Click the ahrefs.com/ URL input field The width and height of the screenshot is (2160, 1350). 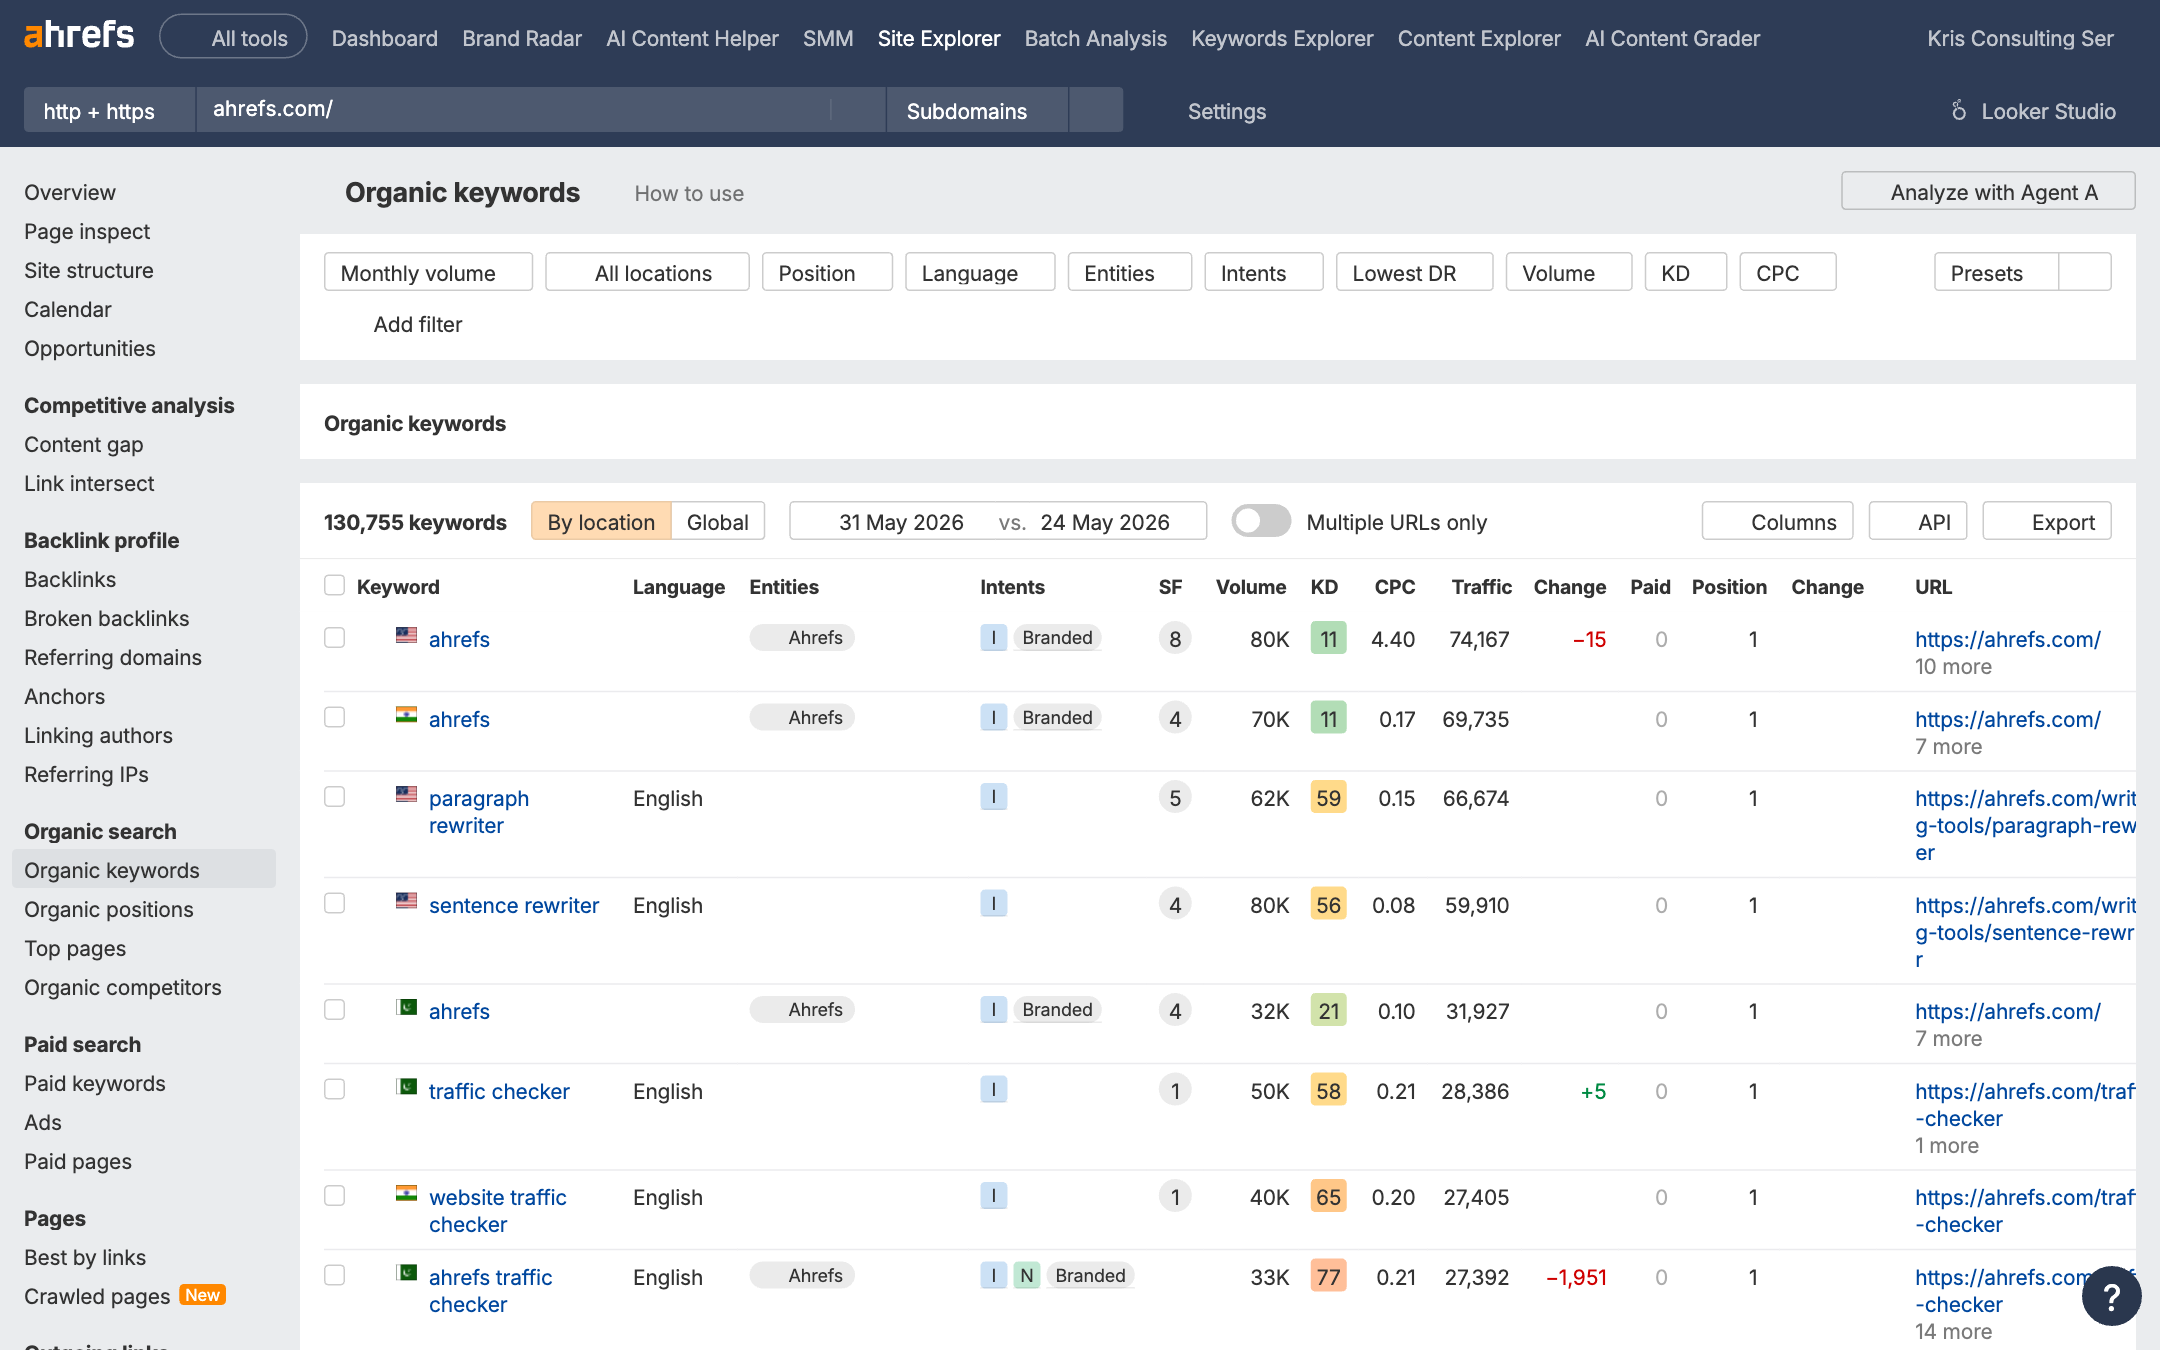point(540,110)
